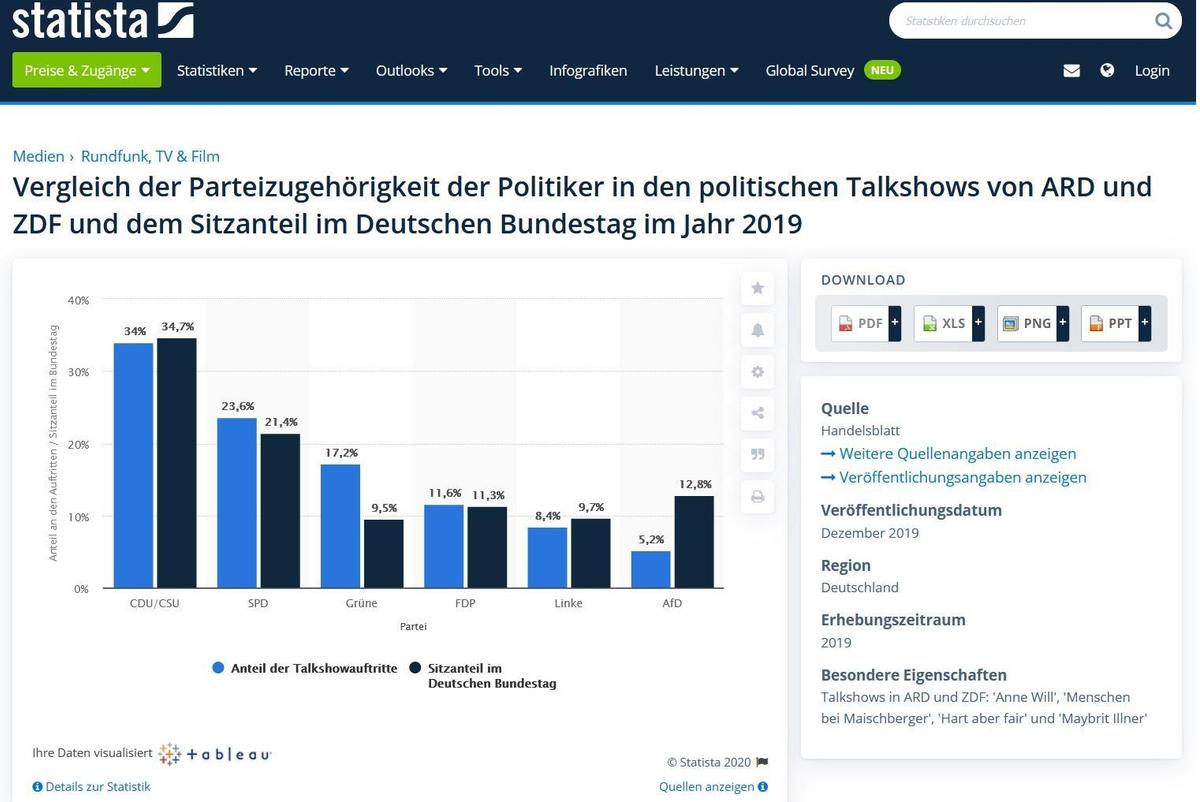The width and height of the screenshot is (1200, 802).
Task: Click the quotation citation icon
Action: coord(757,455)
